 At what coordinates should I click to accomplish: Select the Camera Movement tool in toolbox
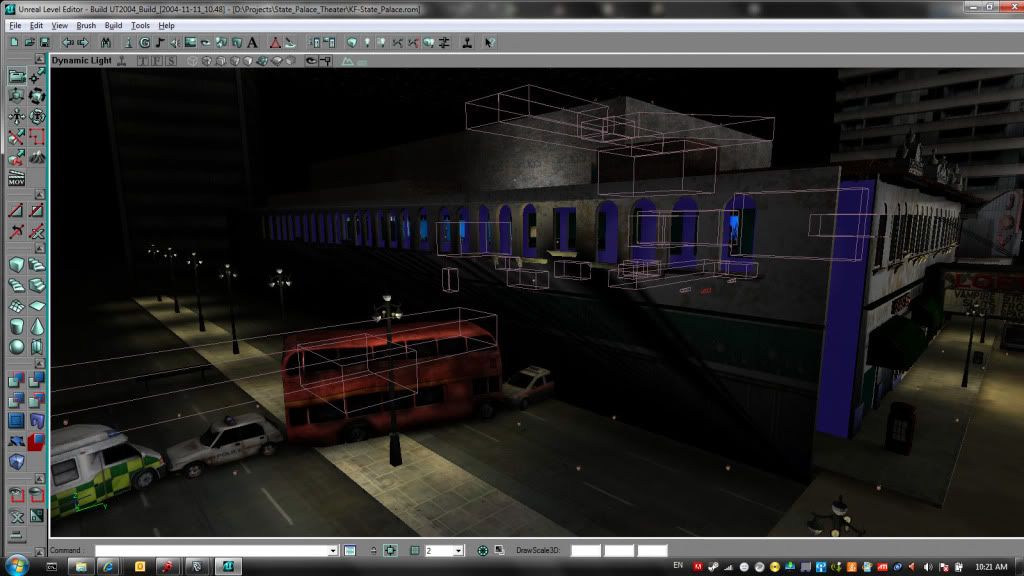tap(16, 76)
